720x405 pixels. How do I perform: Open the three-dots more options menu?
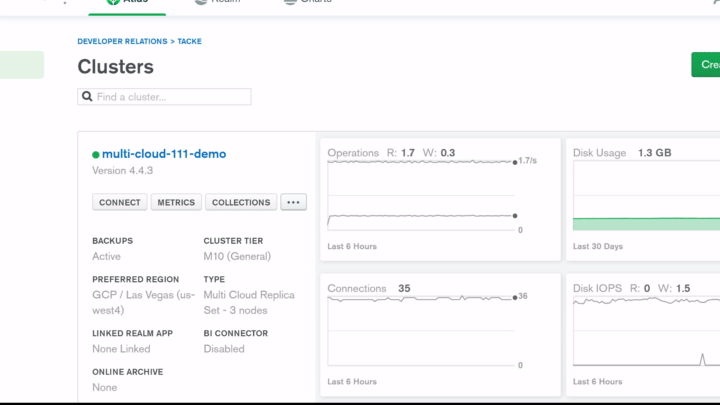pyautogui.click(x=293, y=202)
